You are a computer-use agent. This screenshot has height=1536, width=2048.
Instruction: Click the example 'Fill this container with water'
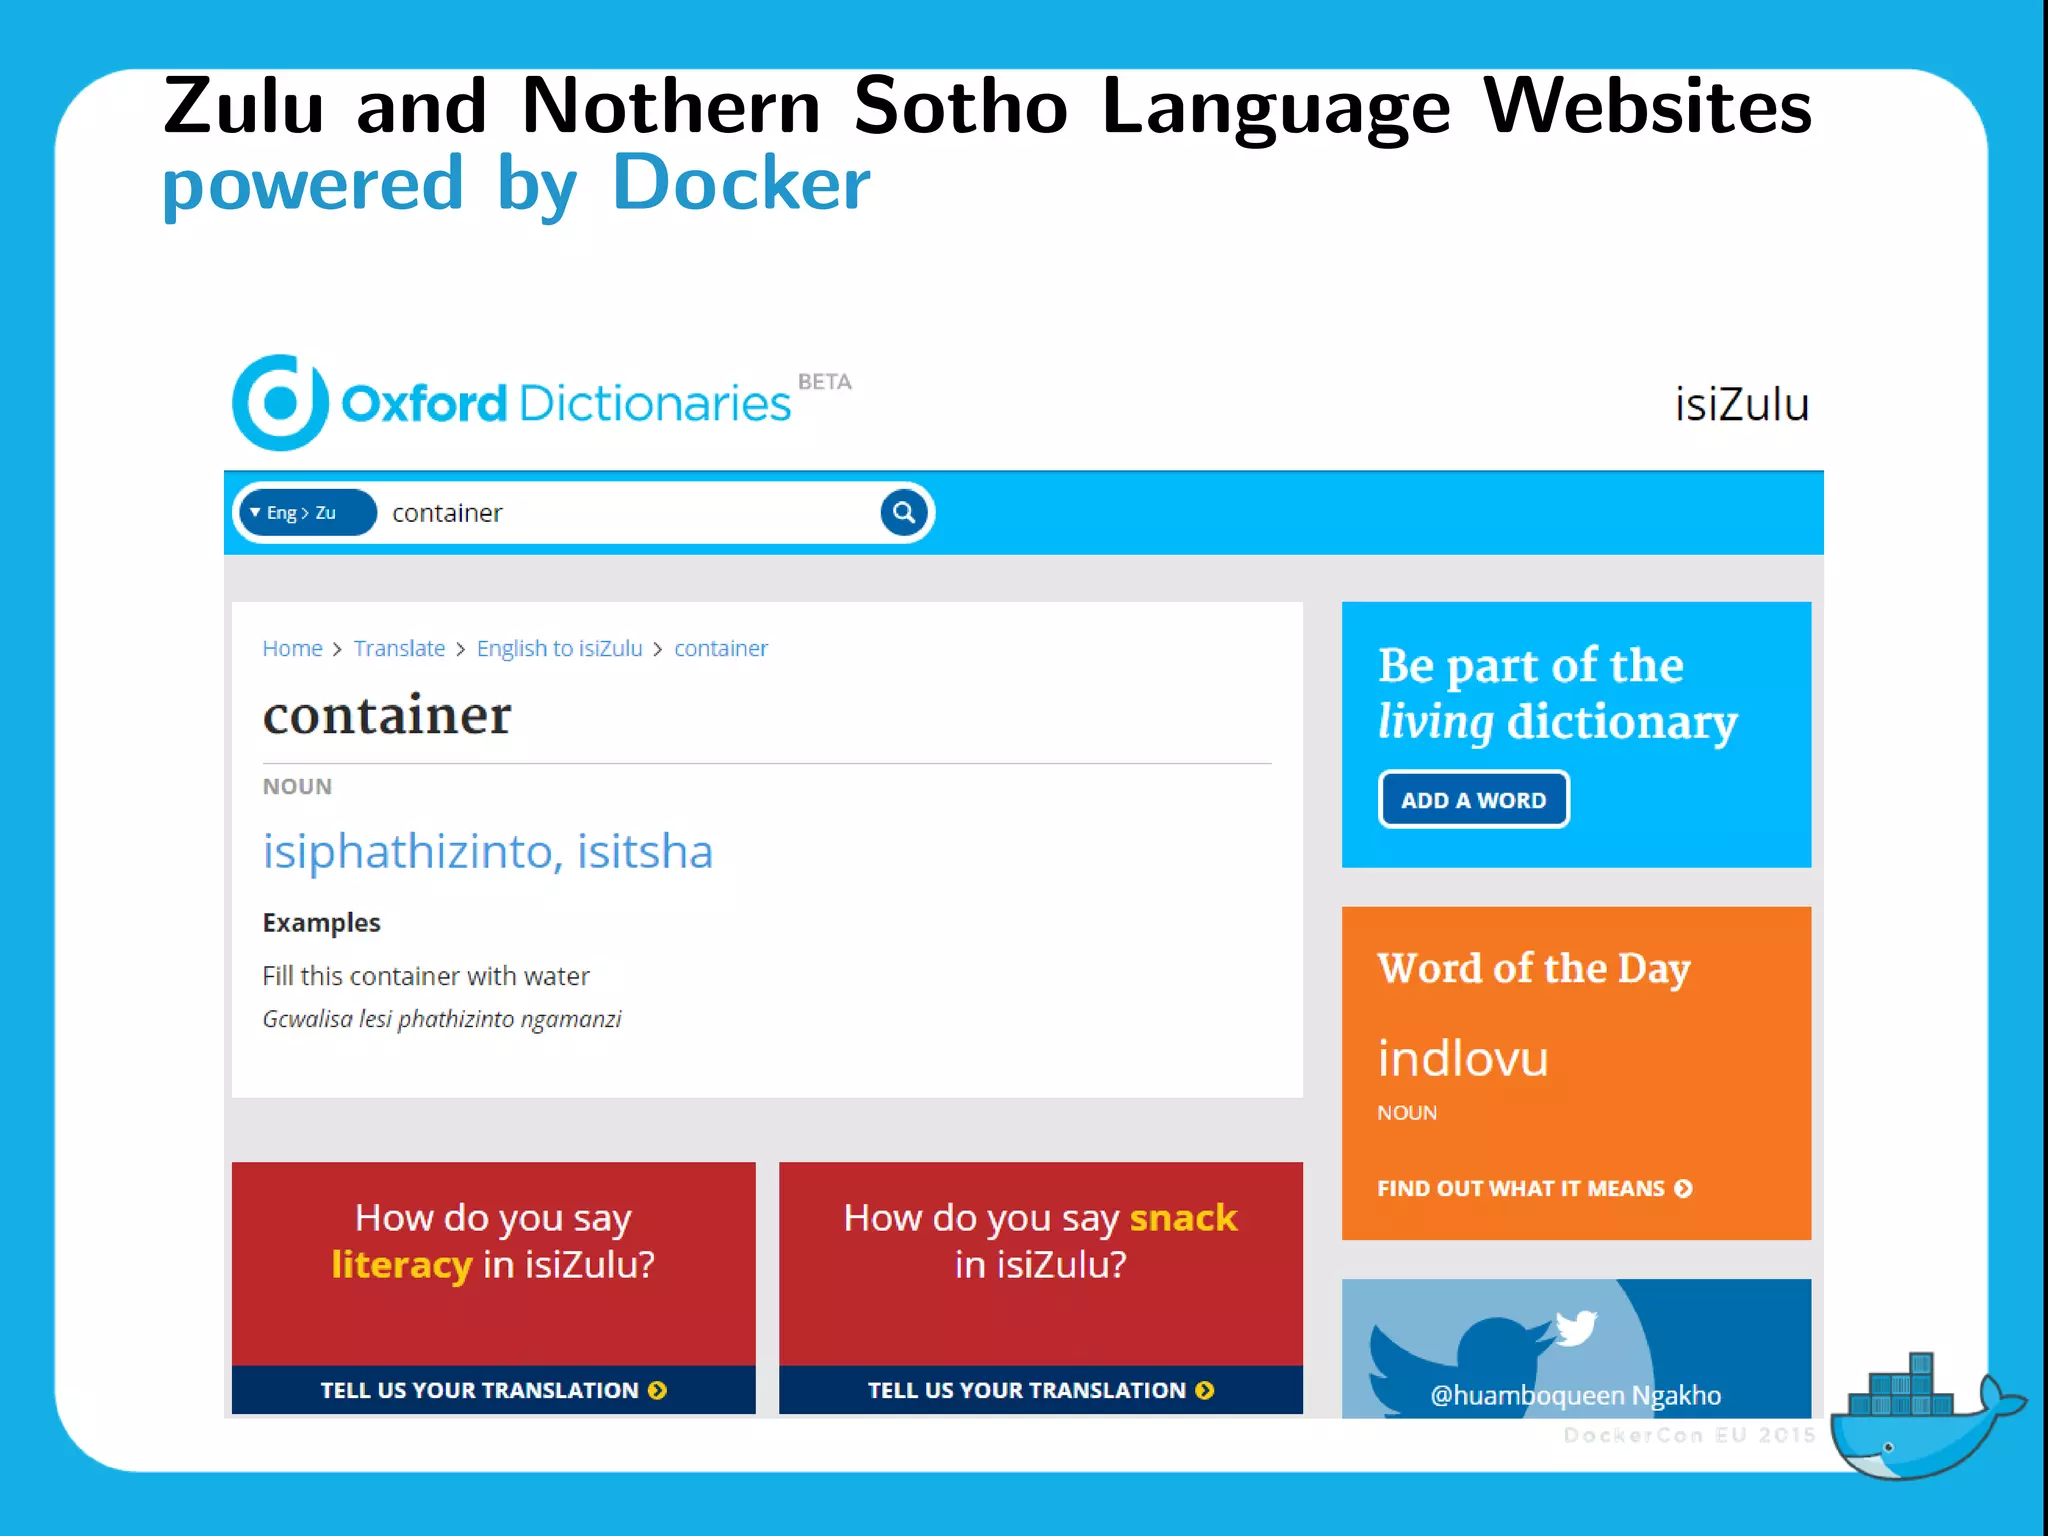(426, 976)
